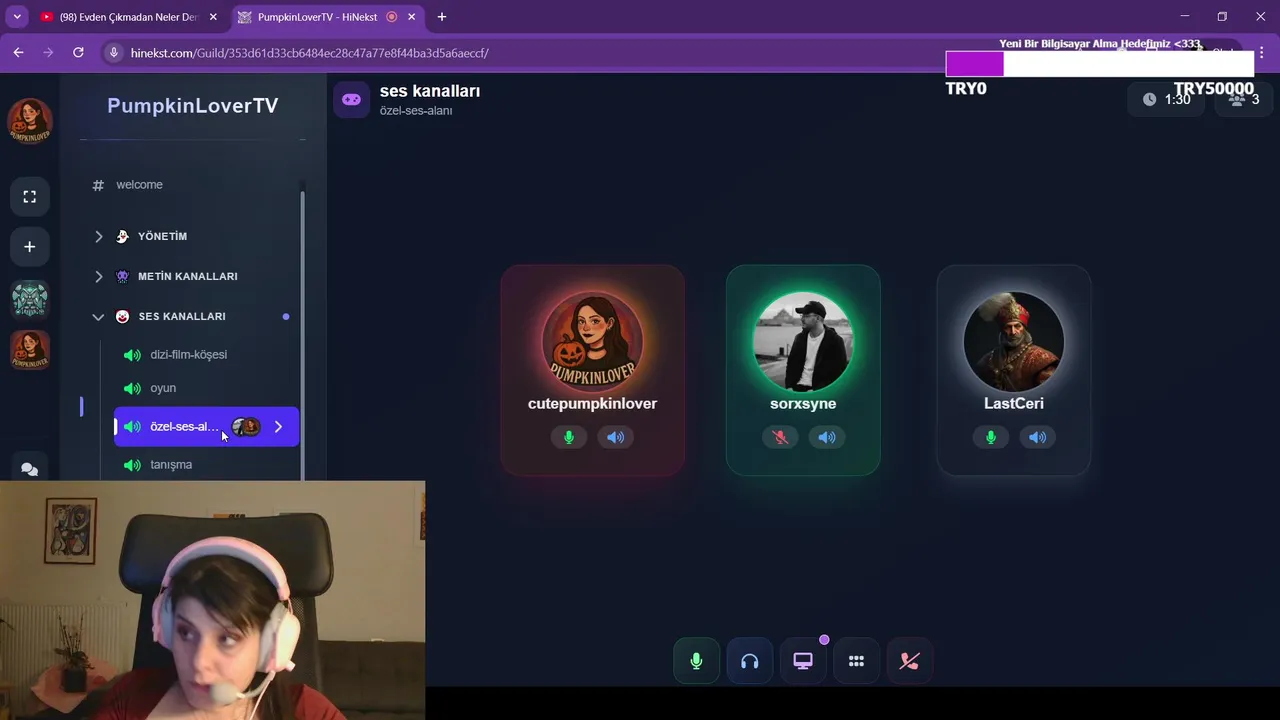Close the HiNekst tab
This screenshot has width=1280, height=720.
(411, 17)
